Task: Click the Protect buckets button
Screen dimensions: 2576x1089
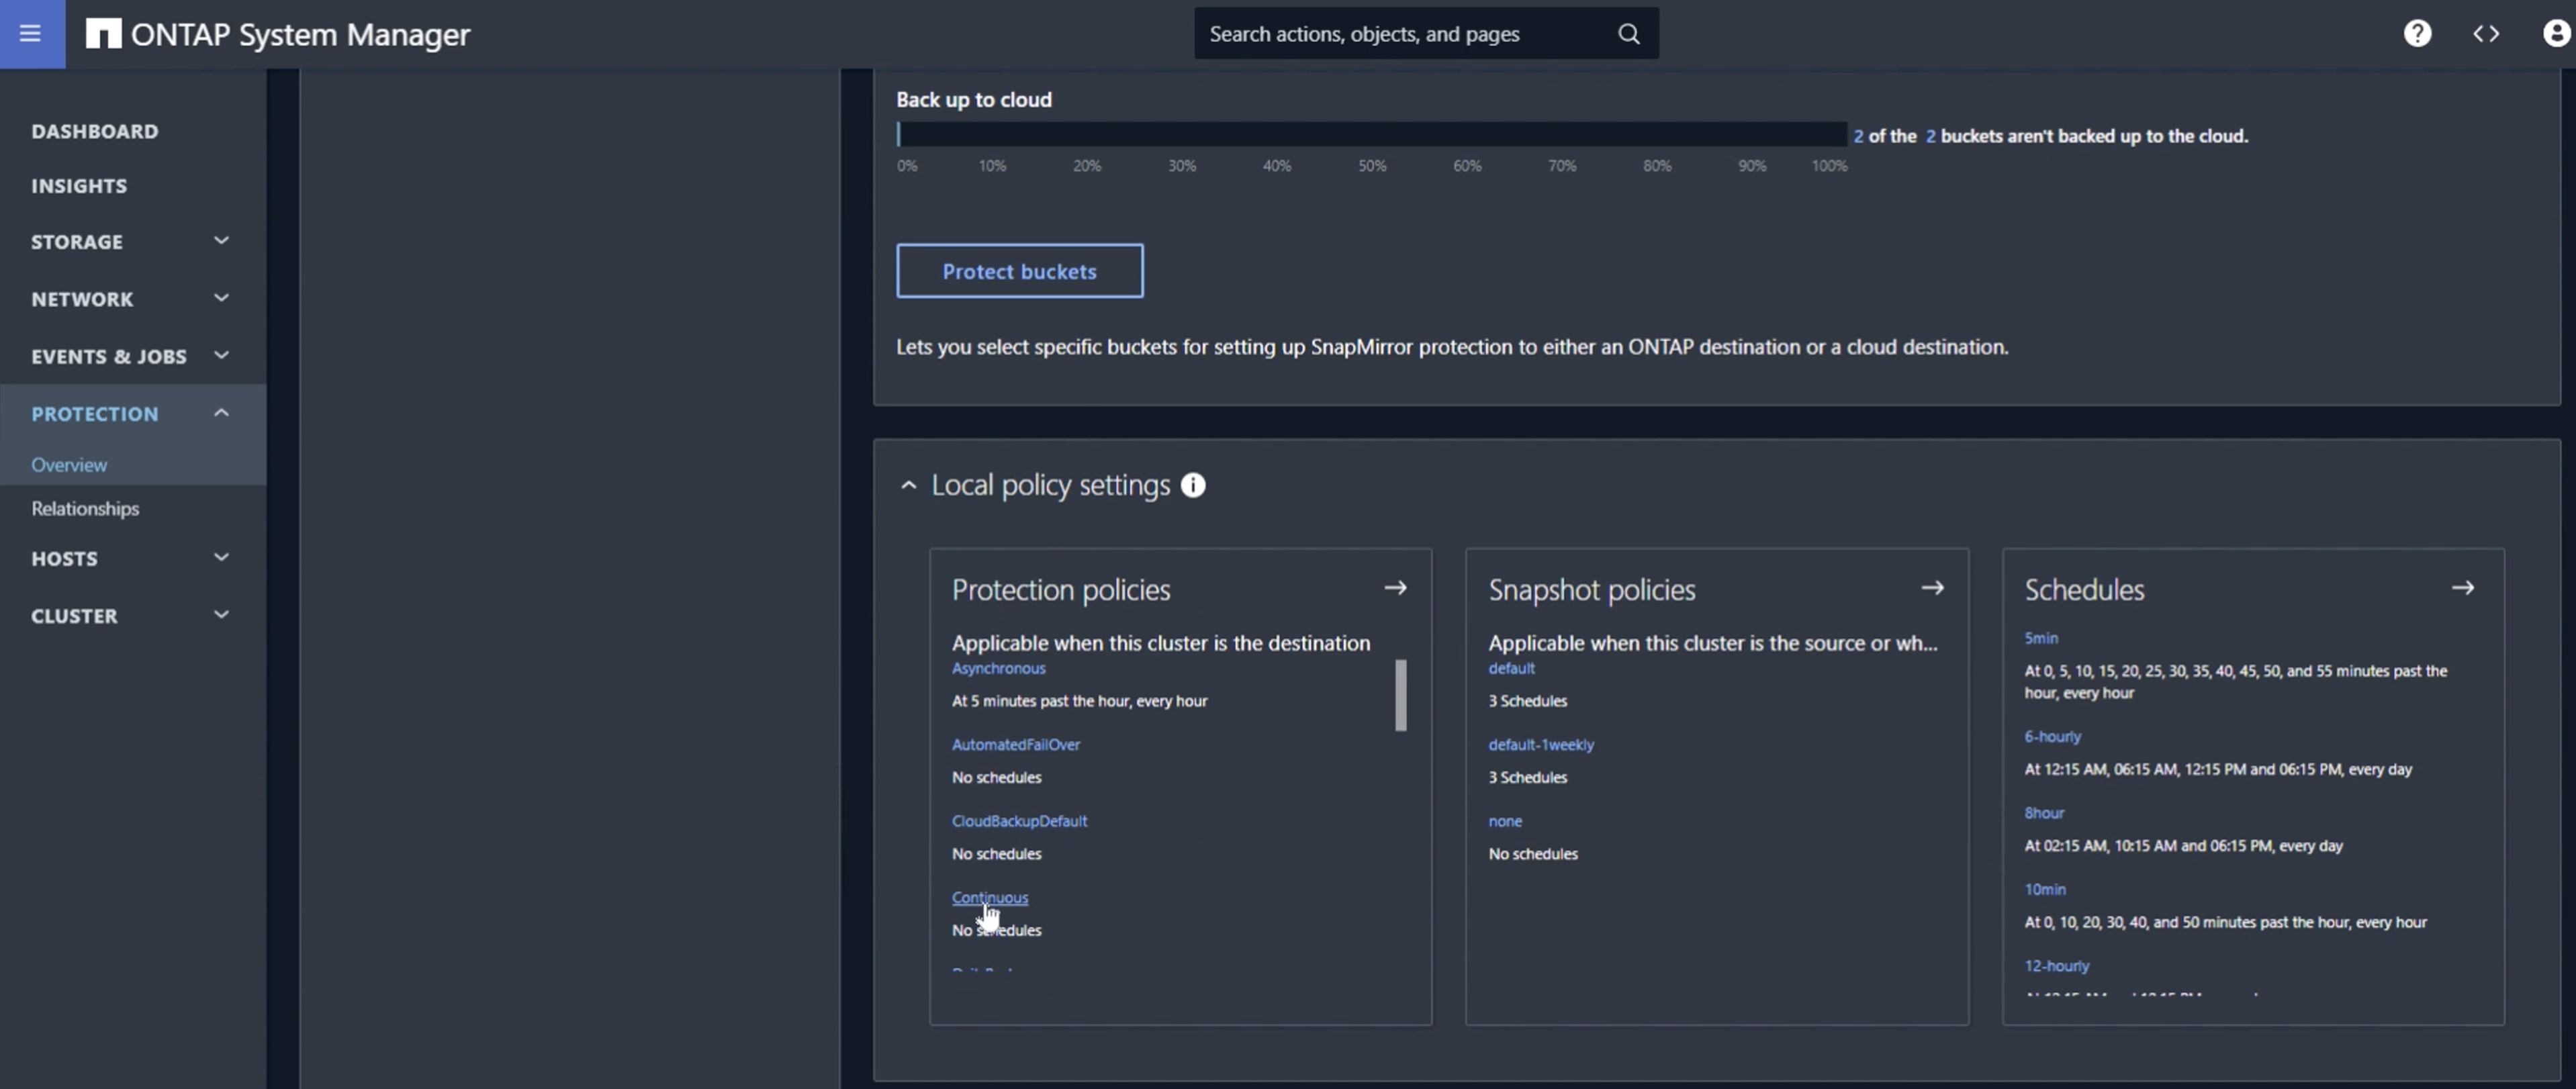Action: point(1020,269)
